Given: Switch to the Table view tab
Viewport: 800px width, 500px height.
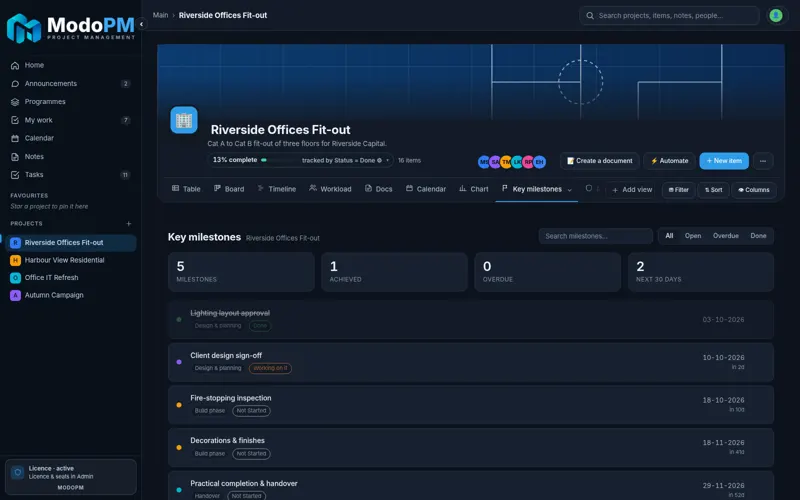Looking at the screenshot, I should click(x=186, y=189).
